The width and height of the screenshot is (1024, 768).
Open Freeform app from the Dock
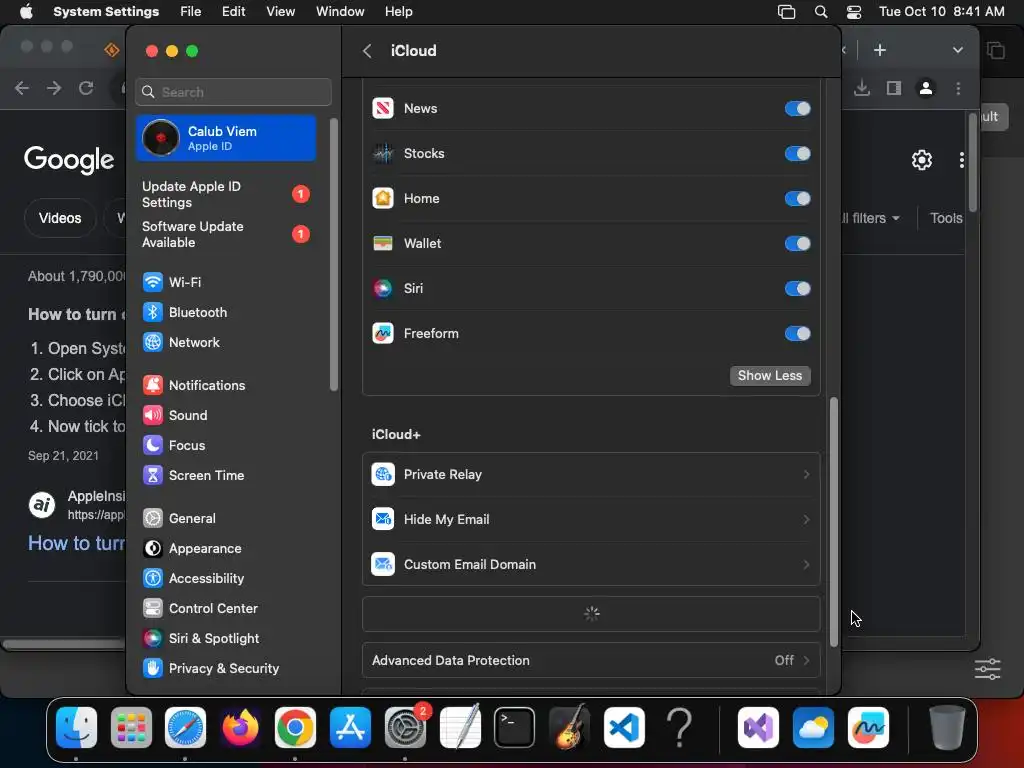[x=868, y=728]
